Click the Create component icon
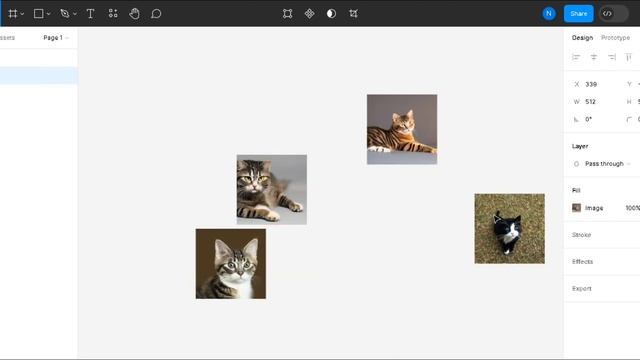 coord(309,13)
